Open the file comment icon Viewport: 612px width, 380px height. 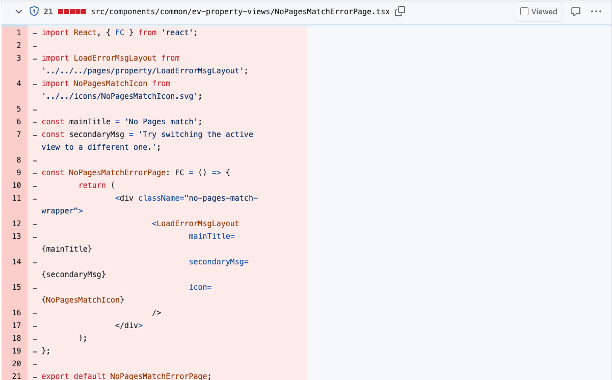tap(575, 11)
